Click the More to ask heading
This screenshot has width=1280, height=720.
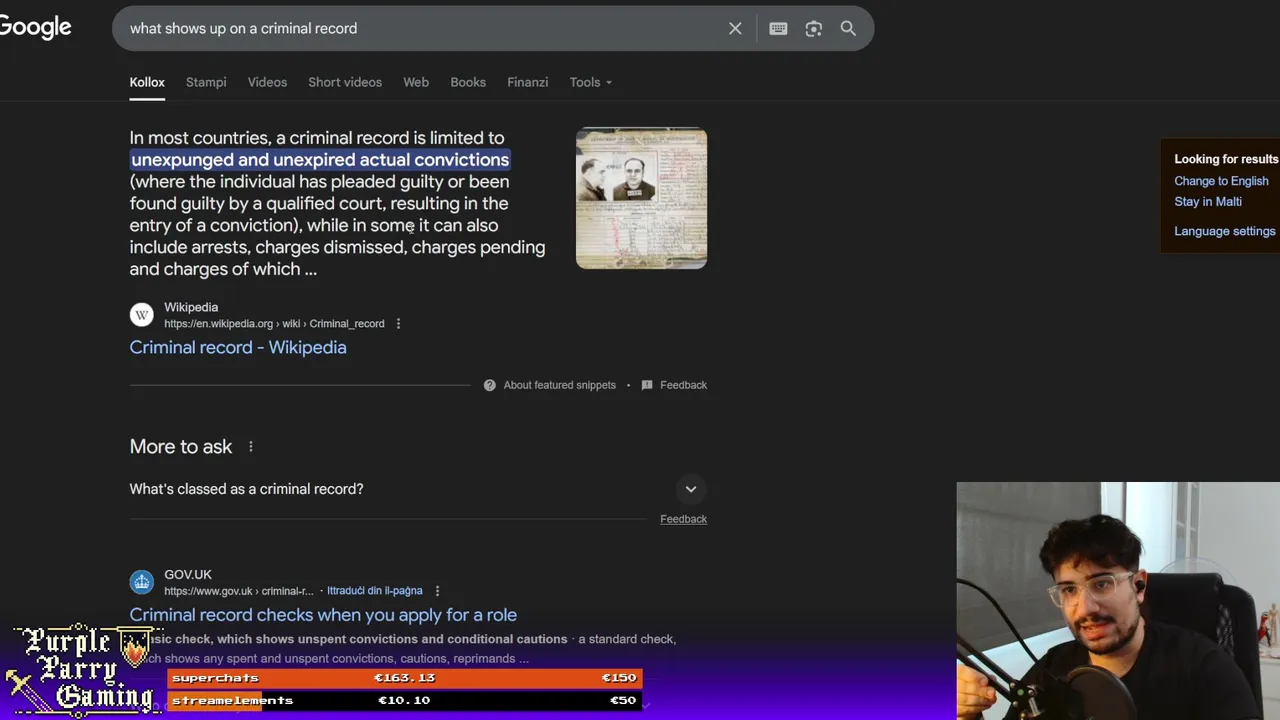point(181,447)
